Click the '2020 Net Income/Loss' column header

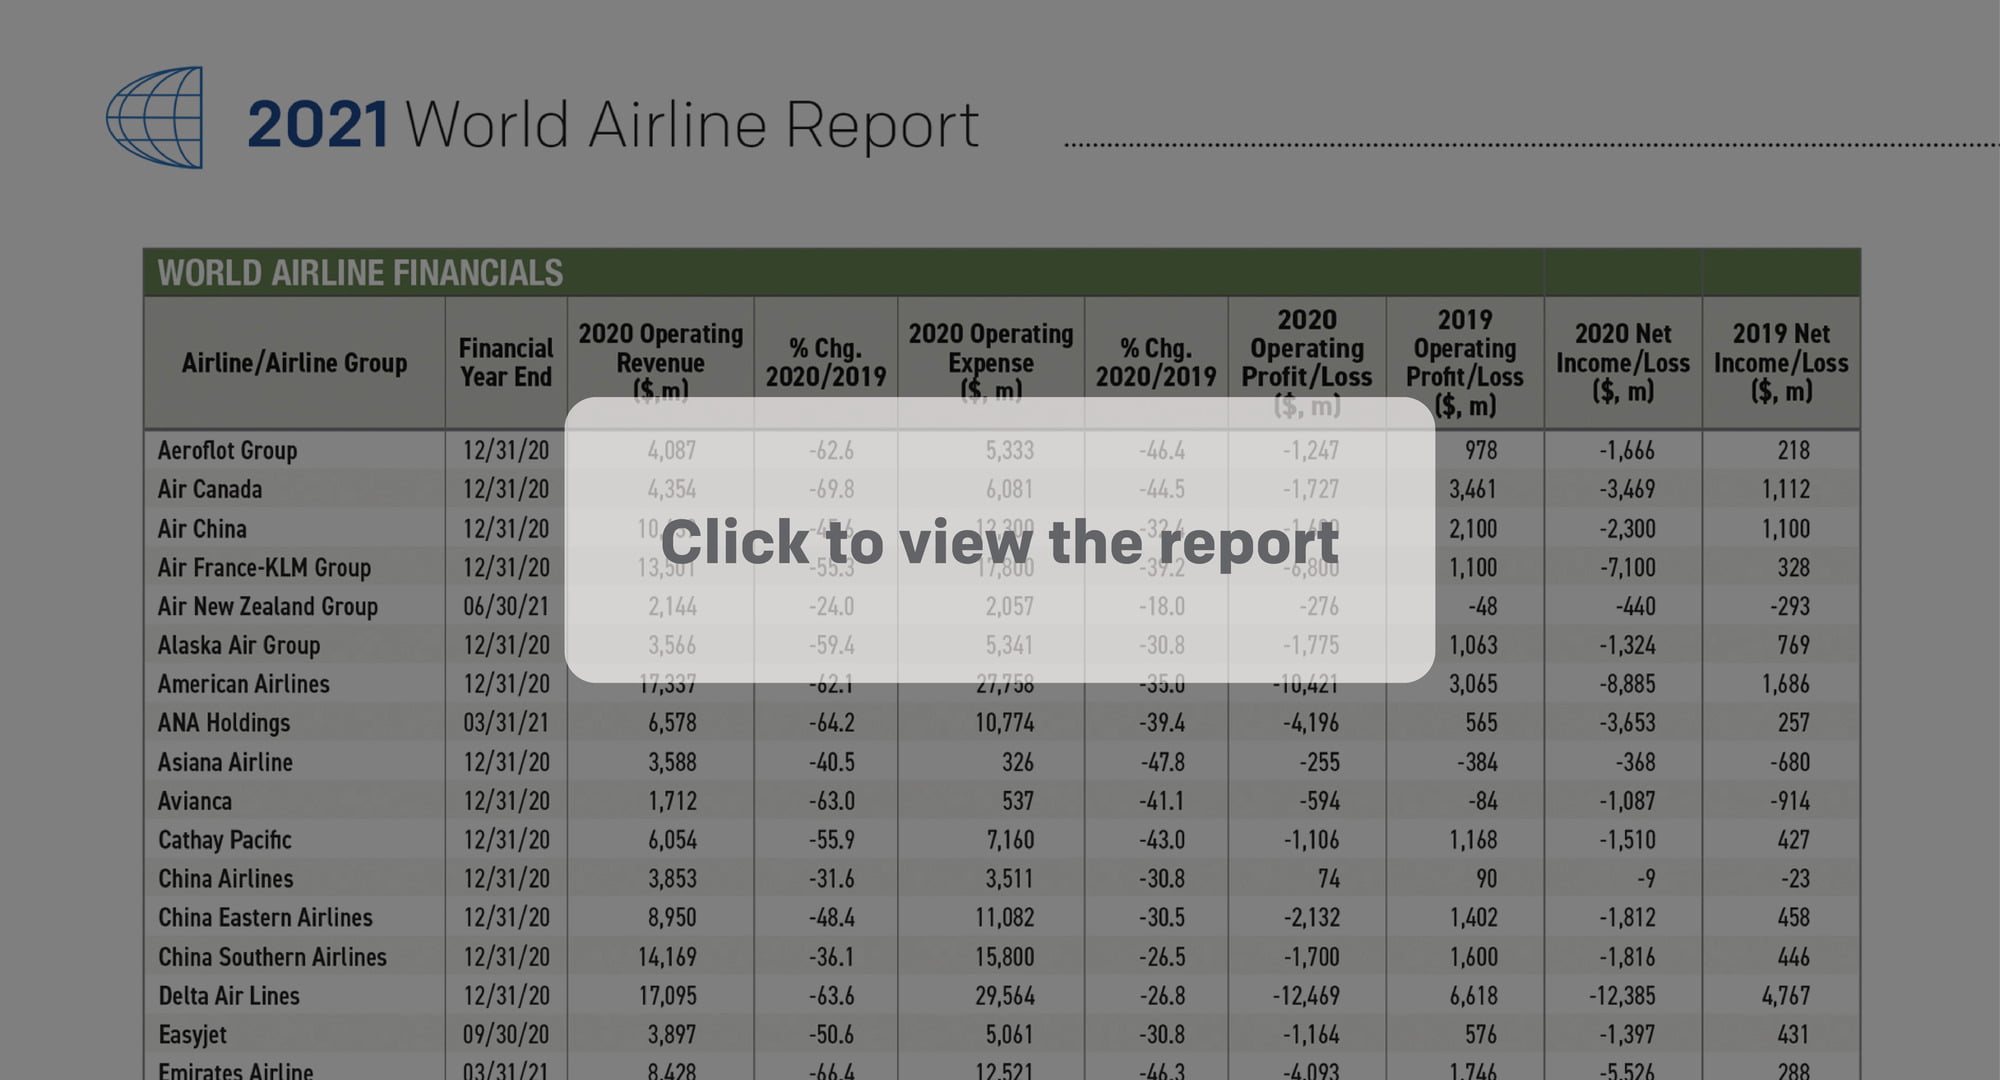1623,362
